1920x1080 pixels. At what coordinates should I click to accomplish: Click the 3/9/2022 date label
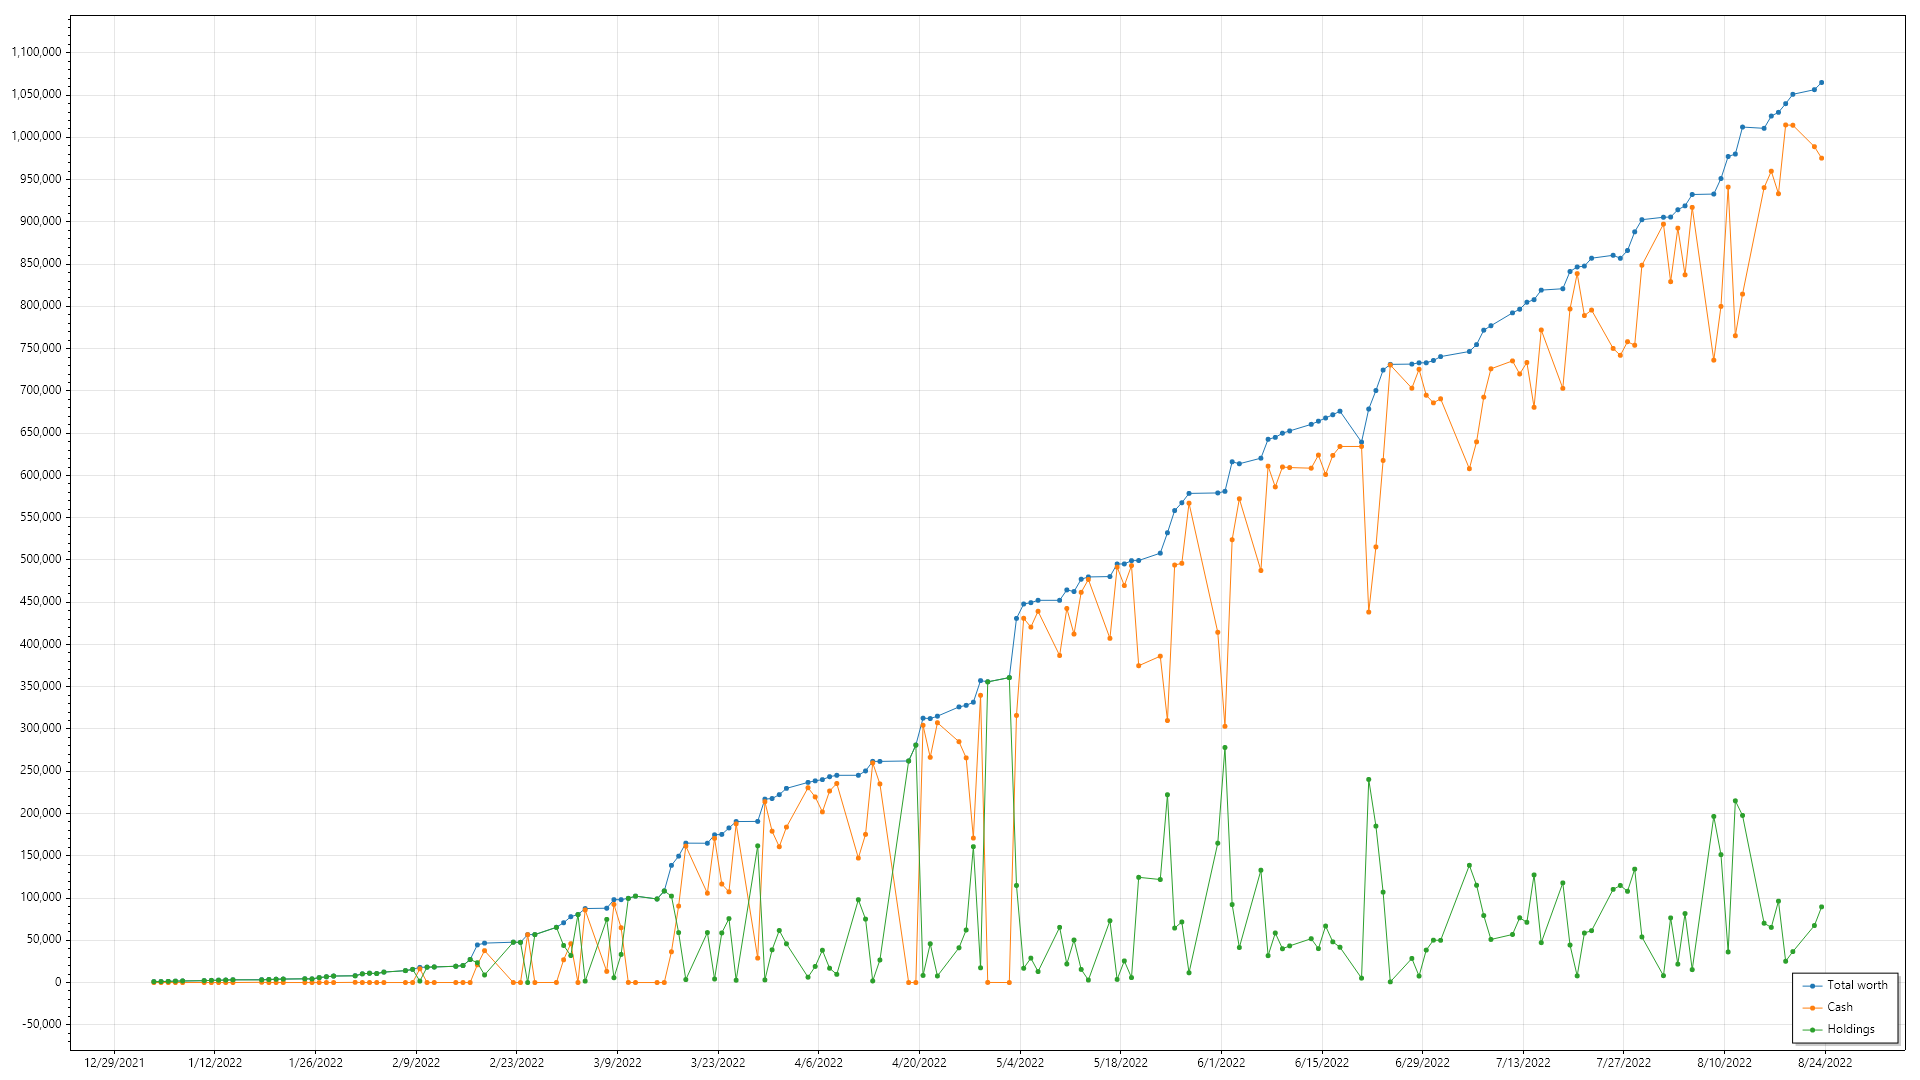(617, 1063)
